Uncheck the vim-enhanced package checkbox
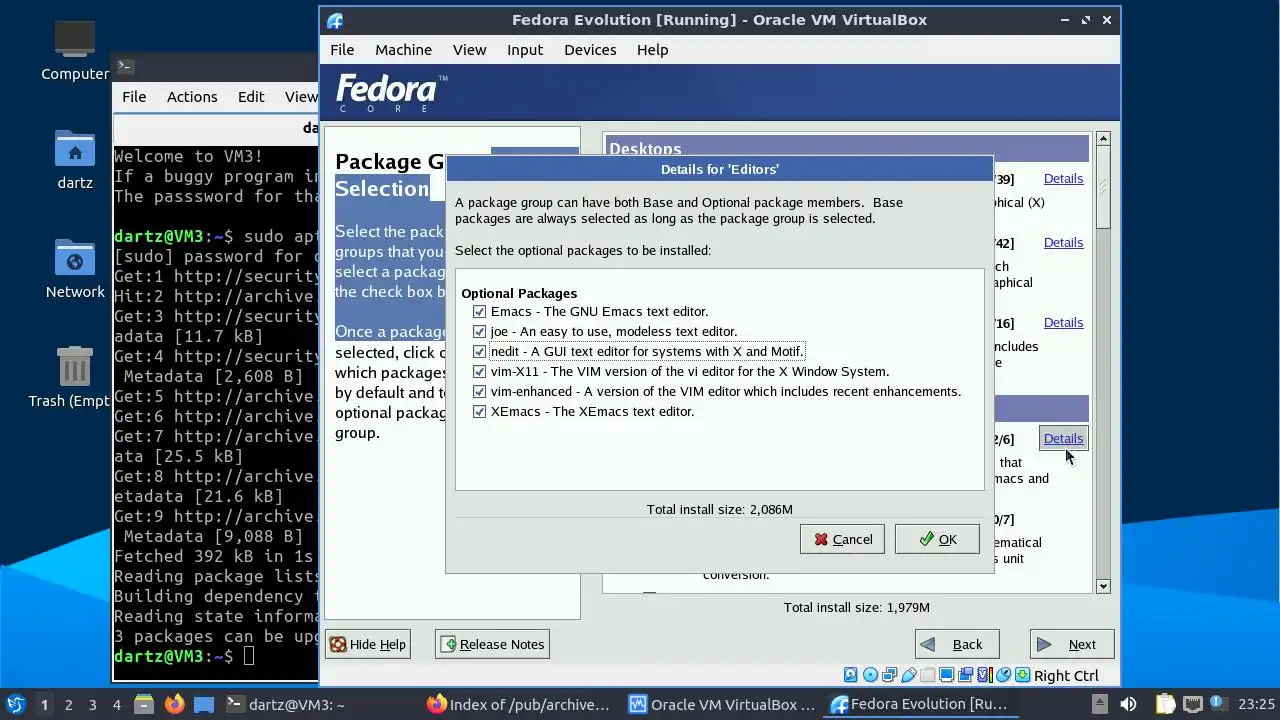This screenshot has width=1280, height=720. [479, 391]
